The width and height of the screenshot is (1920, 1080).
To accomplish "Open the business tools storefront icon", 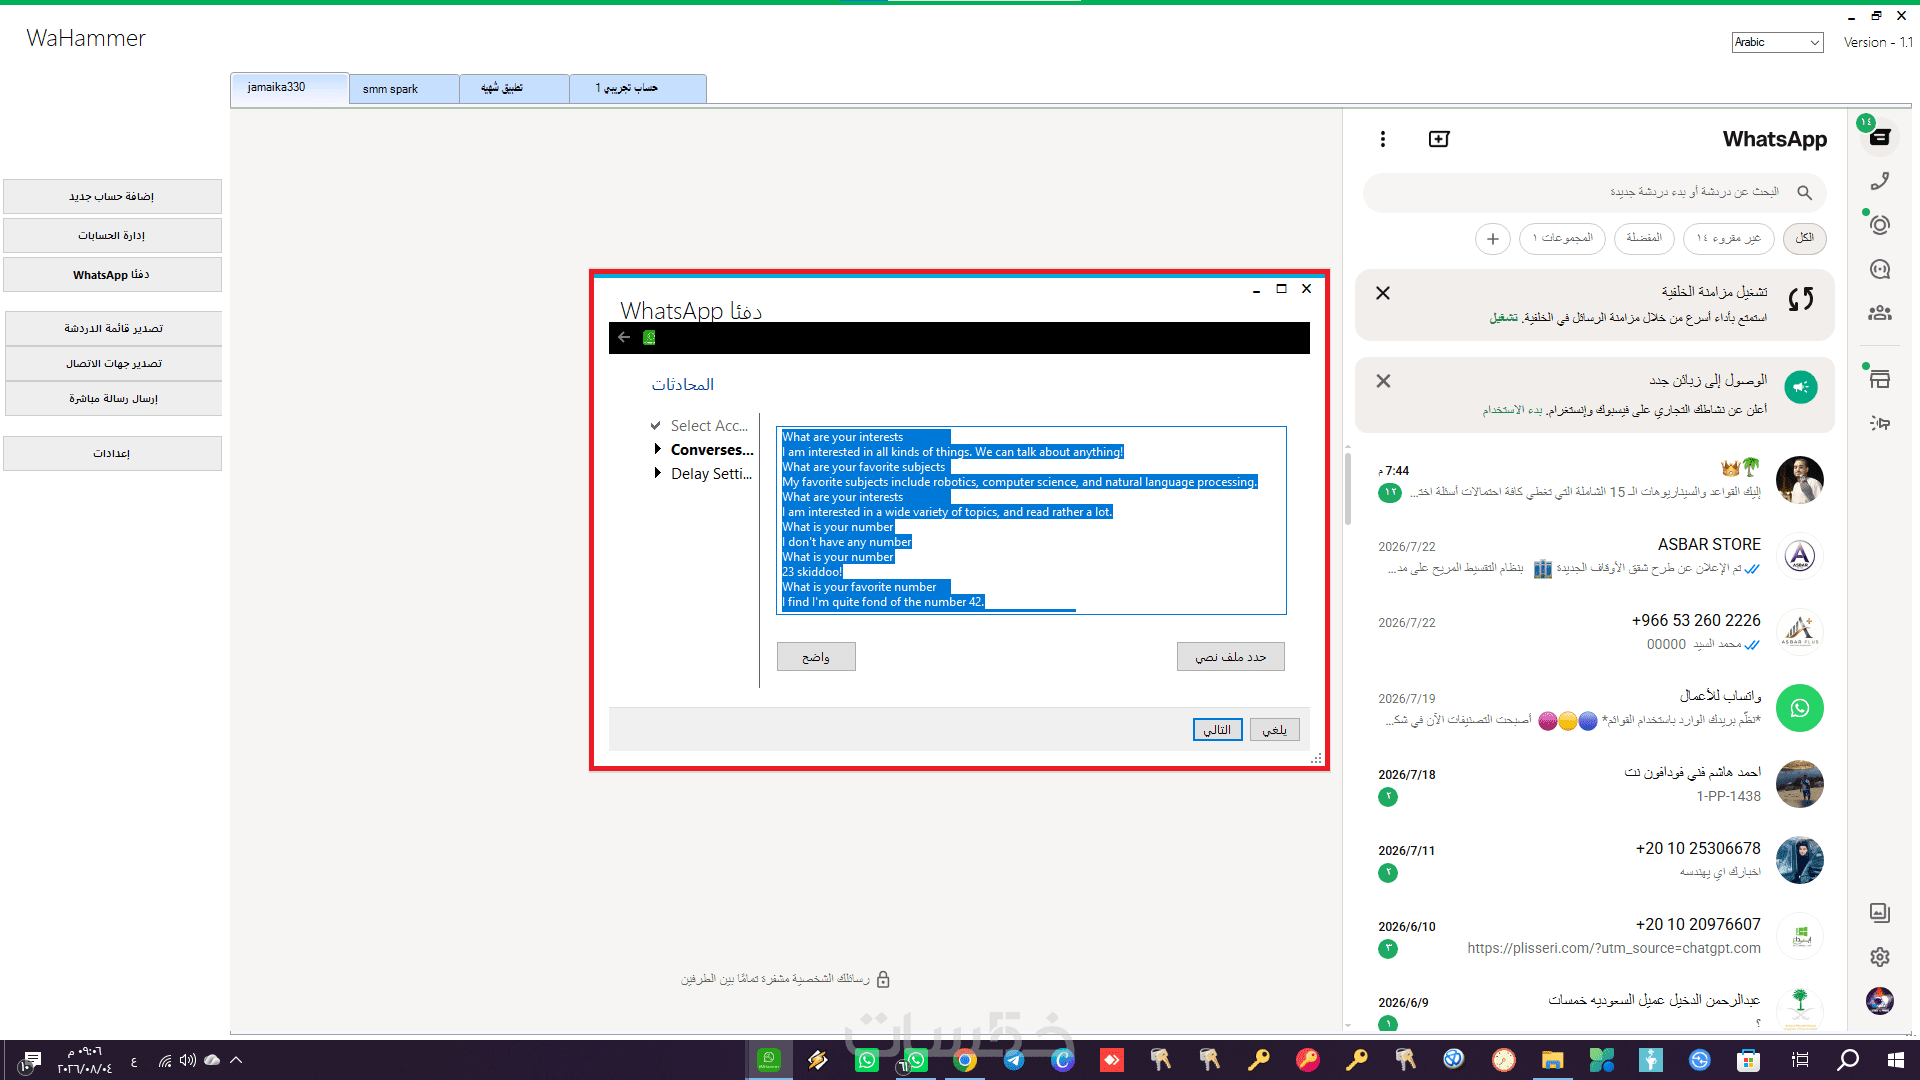I will pyautogui.click(x=1880, y=379).
